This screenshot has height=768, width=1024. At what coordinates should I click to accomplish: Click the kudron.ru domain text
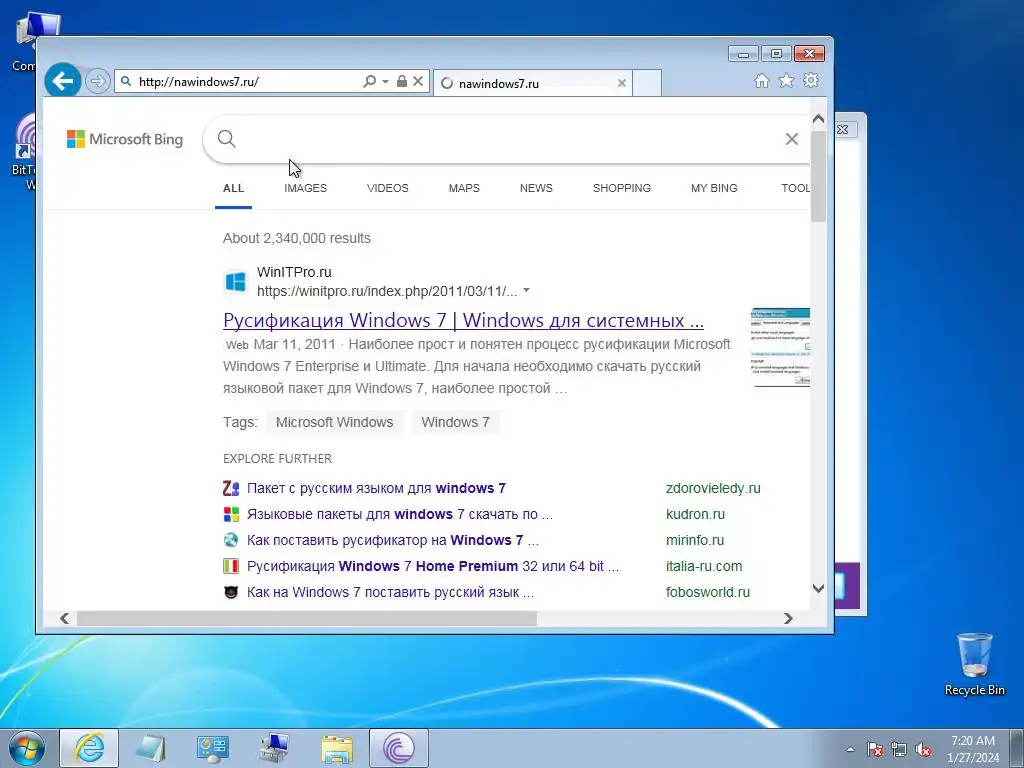point(696,514)
